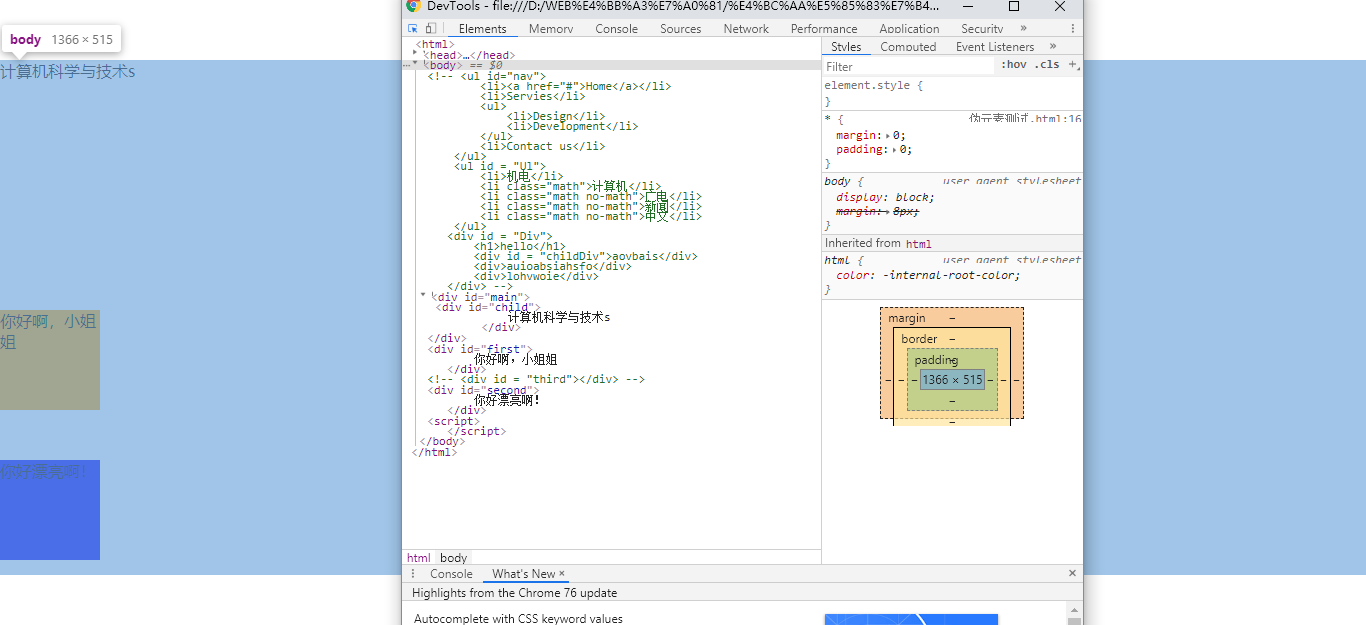The image size is (1366, 625).
Task: Open the Memory panel tab
Action: (x=551, y=28)
